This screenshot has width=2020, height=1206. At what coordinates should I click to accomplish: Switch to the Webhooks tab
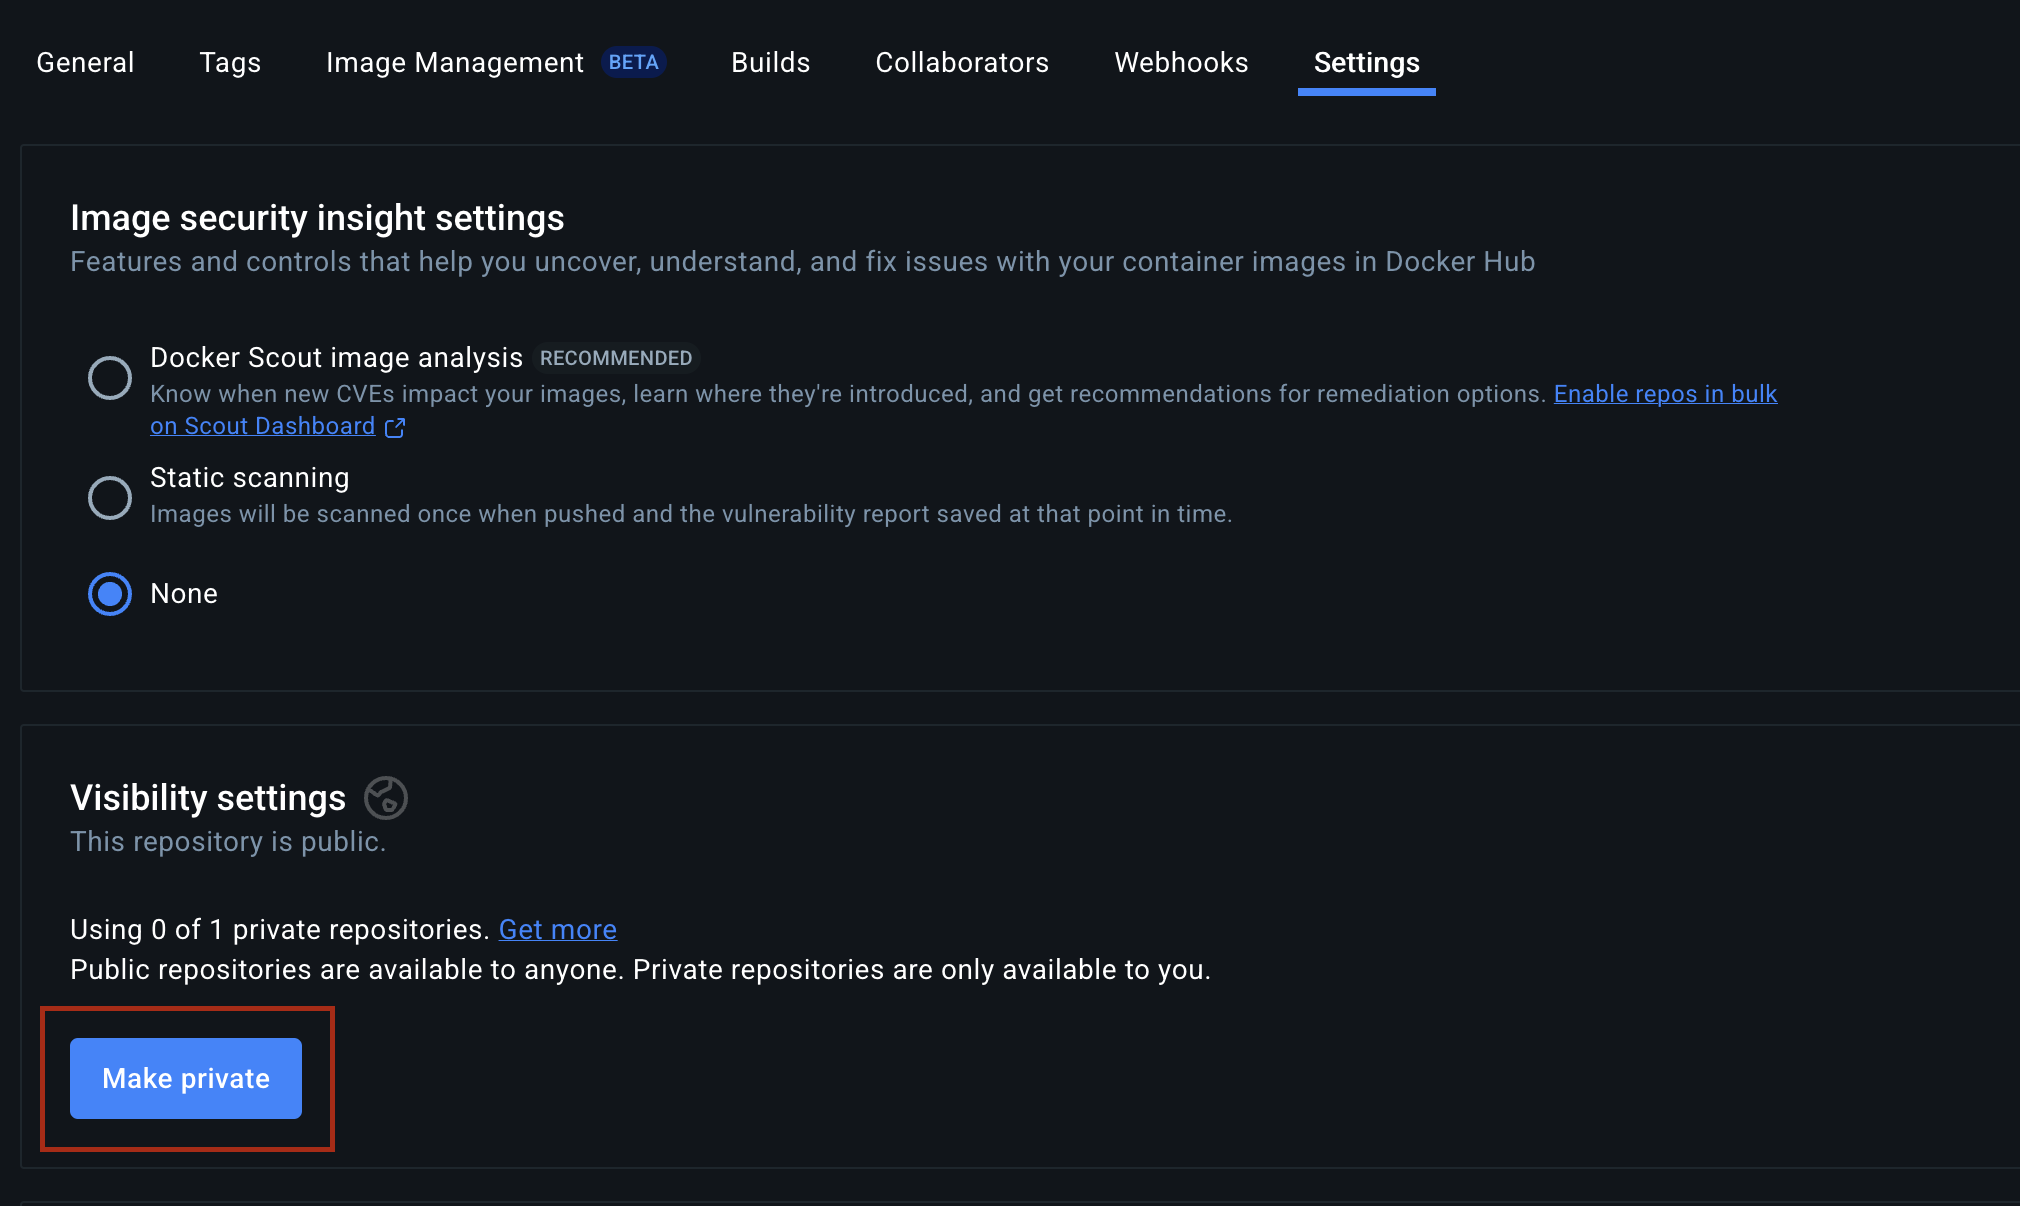coord(1181,62)
